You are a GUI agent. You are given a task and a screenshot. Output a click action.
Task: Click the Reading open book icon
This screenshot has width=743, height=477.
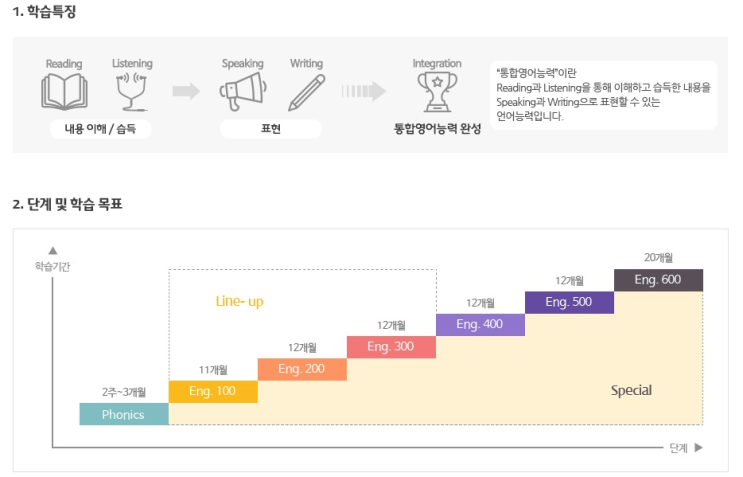pyautogui.click(x=64, y=92)
